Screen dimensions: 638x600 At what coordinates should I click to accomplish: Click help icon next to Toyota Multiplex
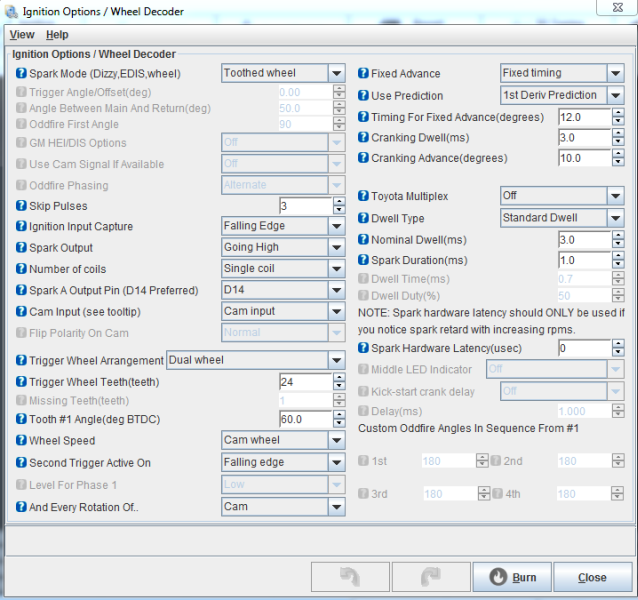tap(364, 196)
